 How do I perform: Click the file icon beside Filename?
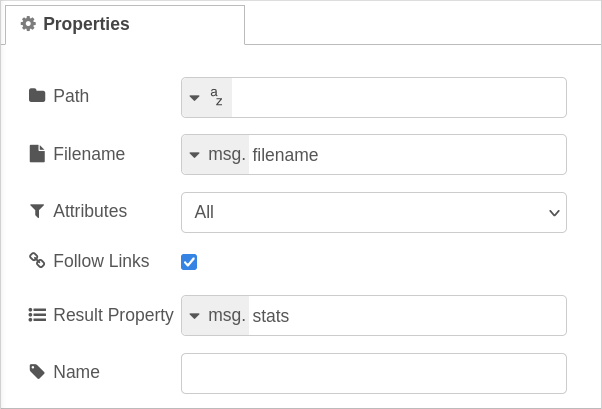pyautogui.click(x=37, y=154)
